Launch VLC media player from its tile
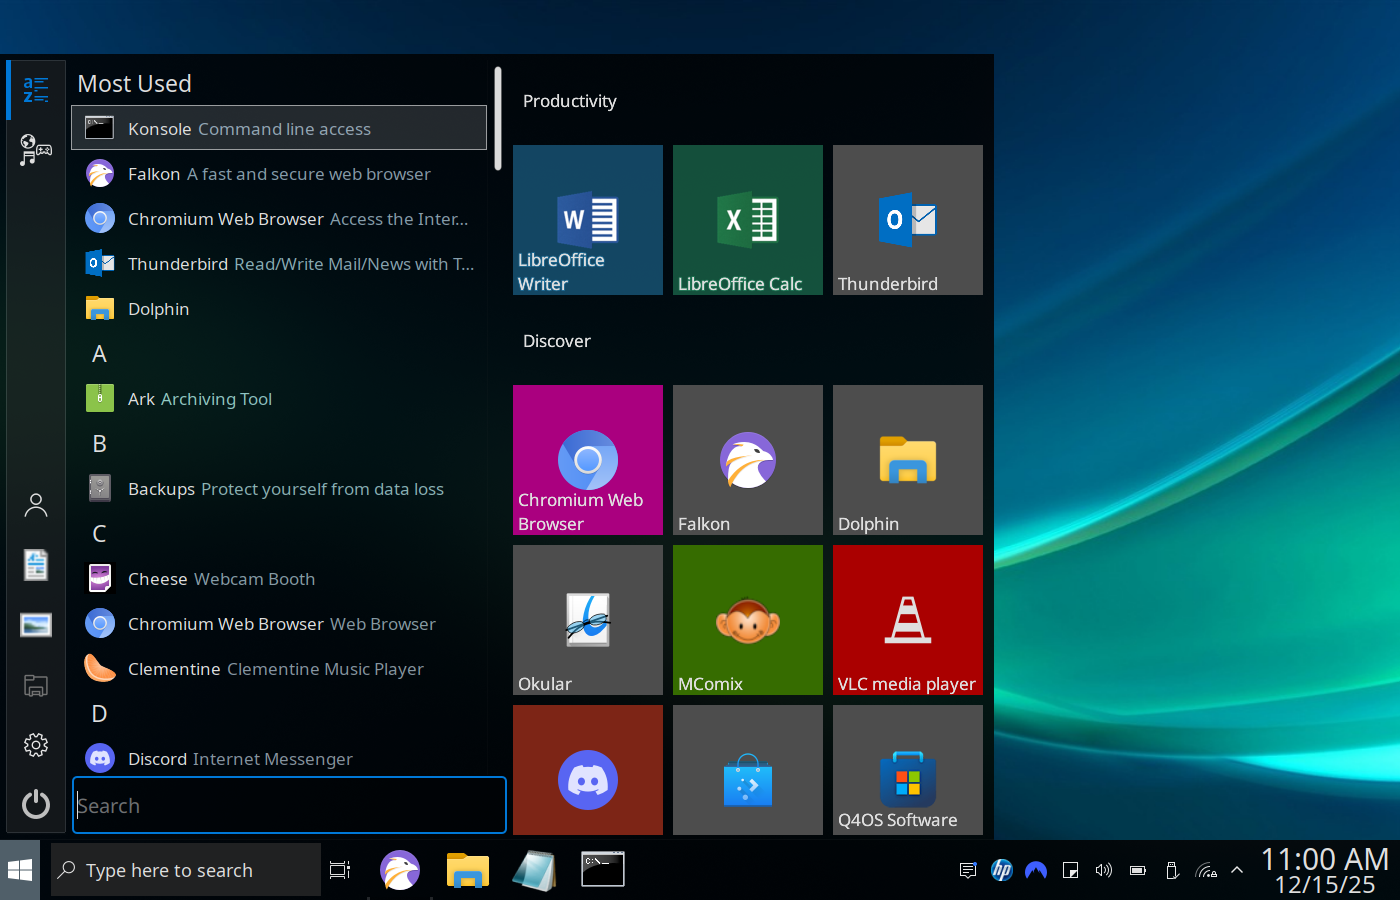The image size is (1400, 900). 907,620
